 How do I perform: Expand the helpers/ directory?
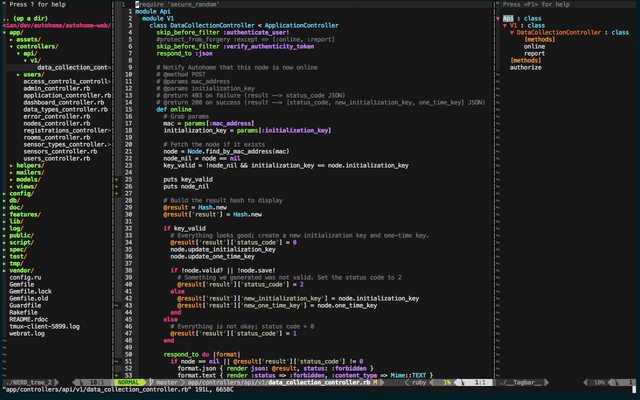(x=11, y=166)
